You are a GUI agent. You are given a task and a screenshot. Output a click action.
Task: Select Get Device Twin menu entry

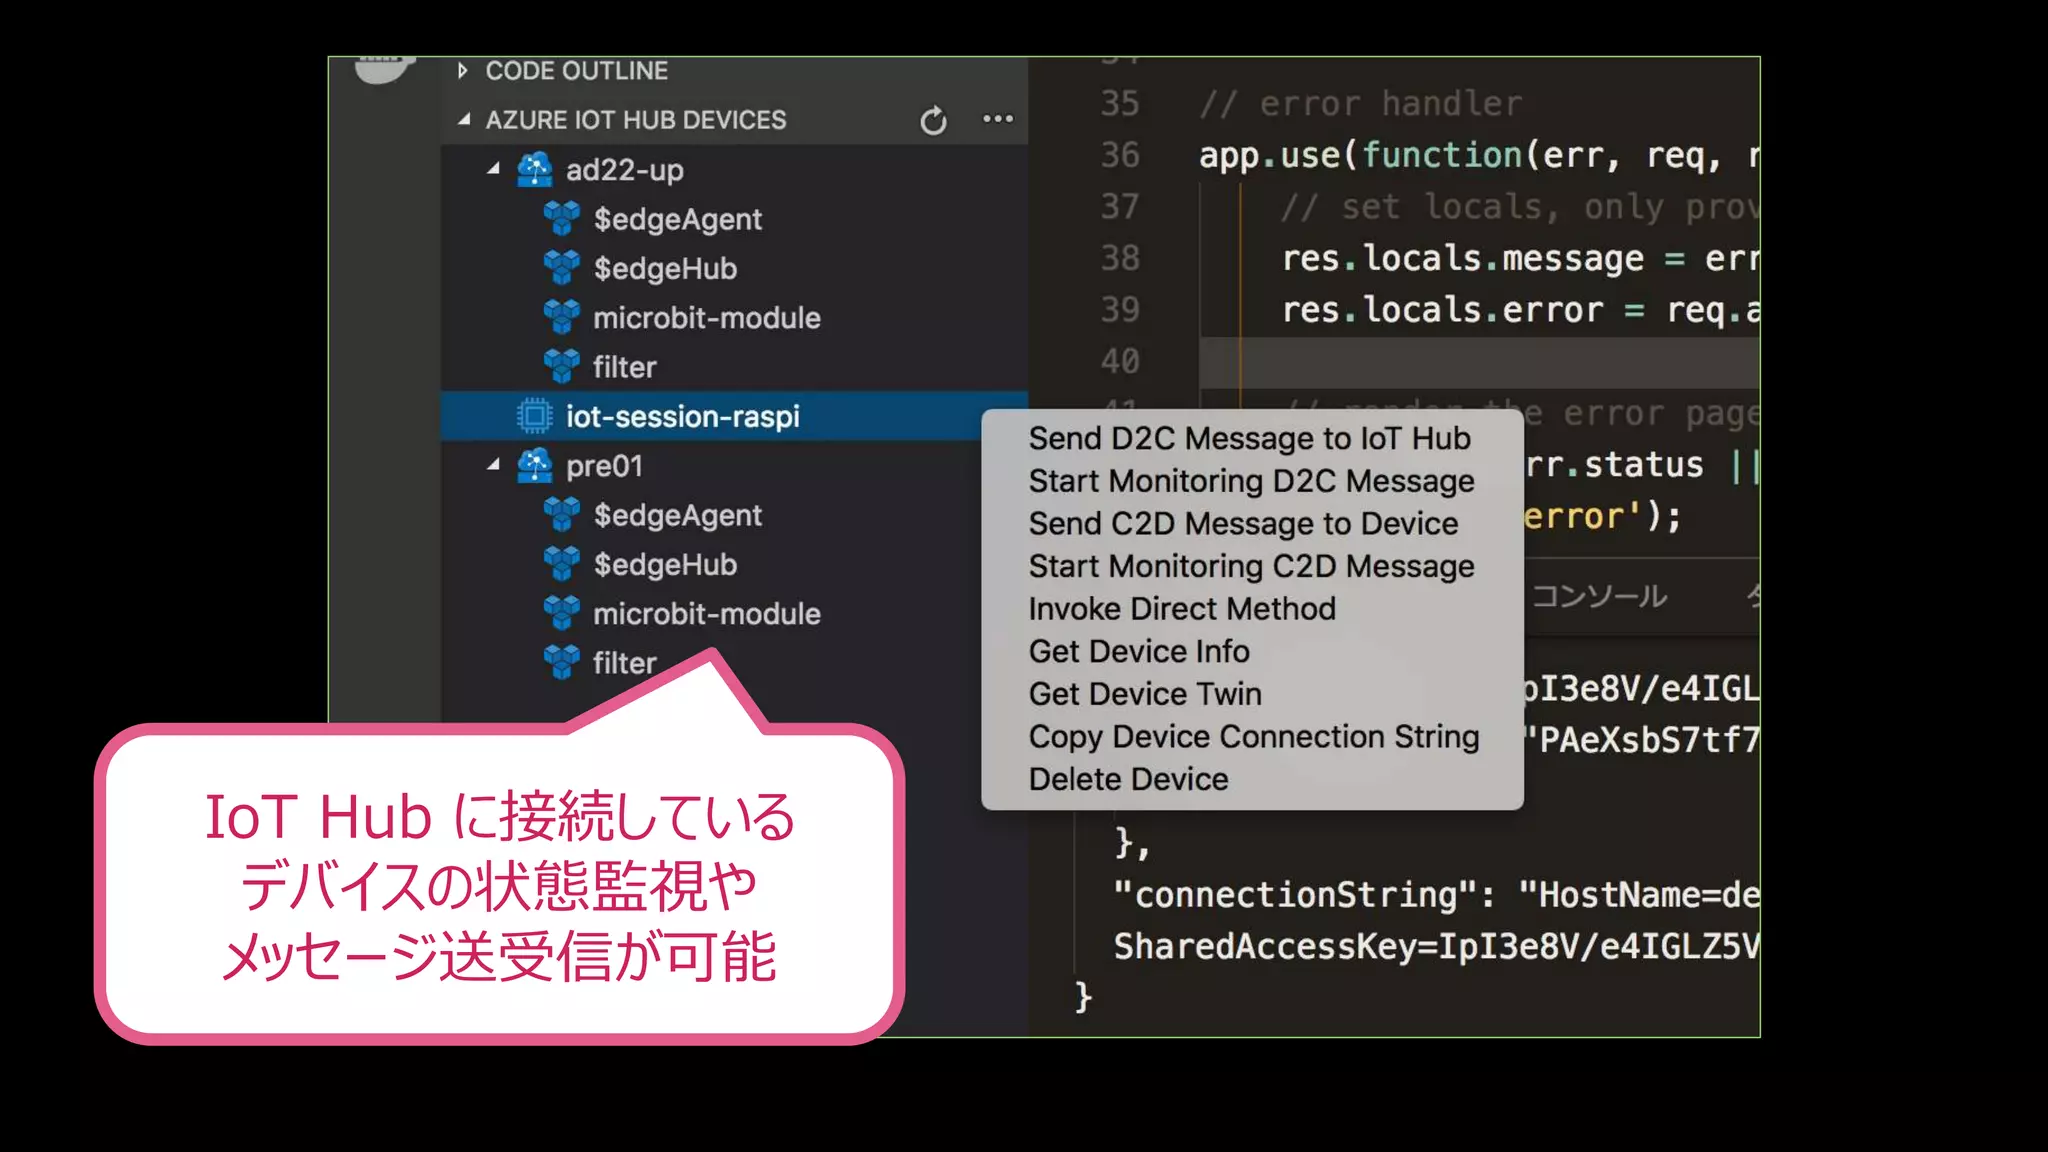coord(1145,694)
